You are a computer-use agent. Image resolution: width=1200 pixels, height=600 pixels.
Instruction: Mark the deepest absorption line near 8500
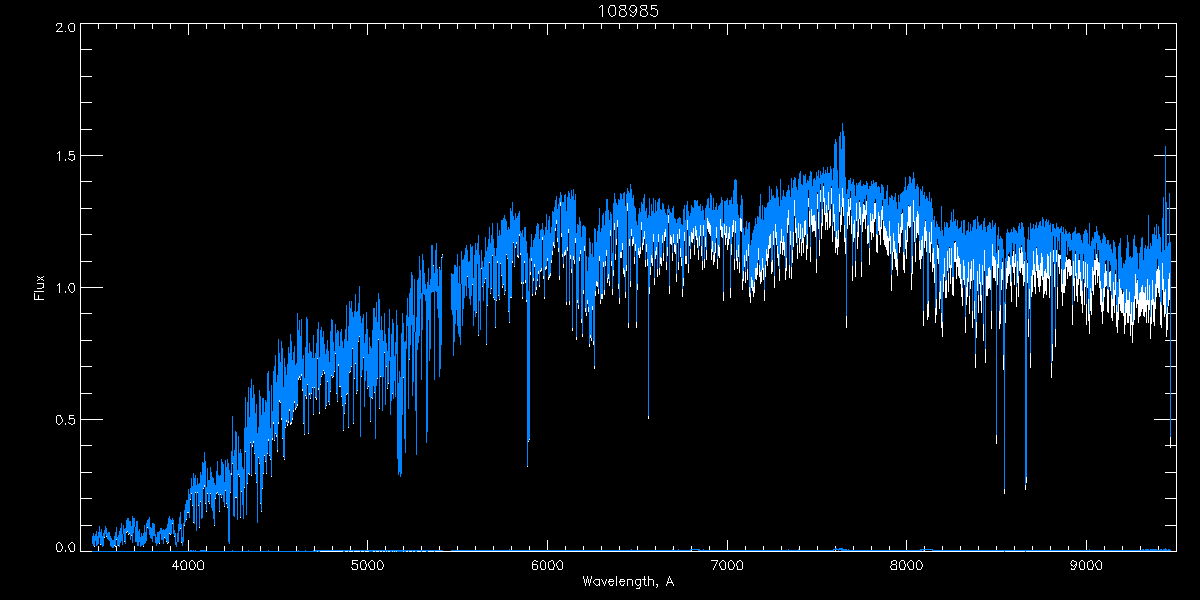[1004, 490]
